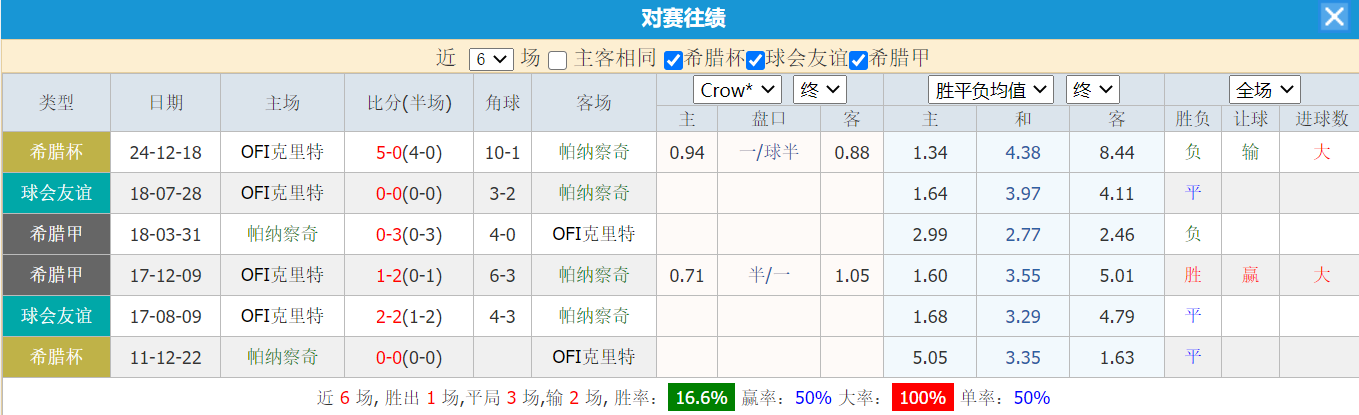Click home team OFI克里特 in 24-12-18 row

pyautogui.click(x=282, y=153)
